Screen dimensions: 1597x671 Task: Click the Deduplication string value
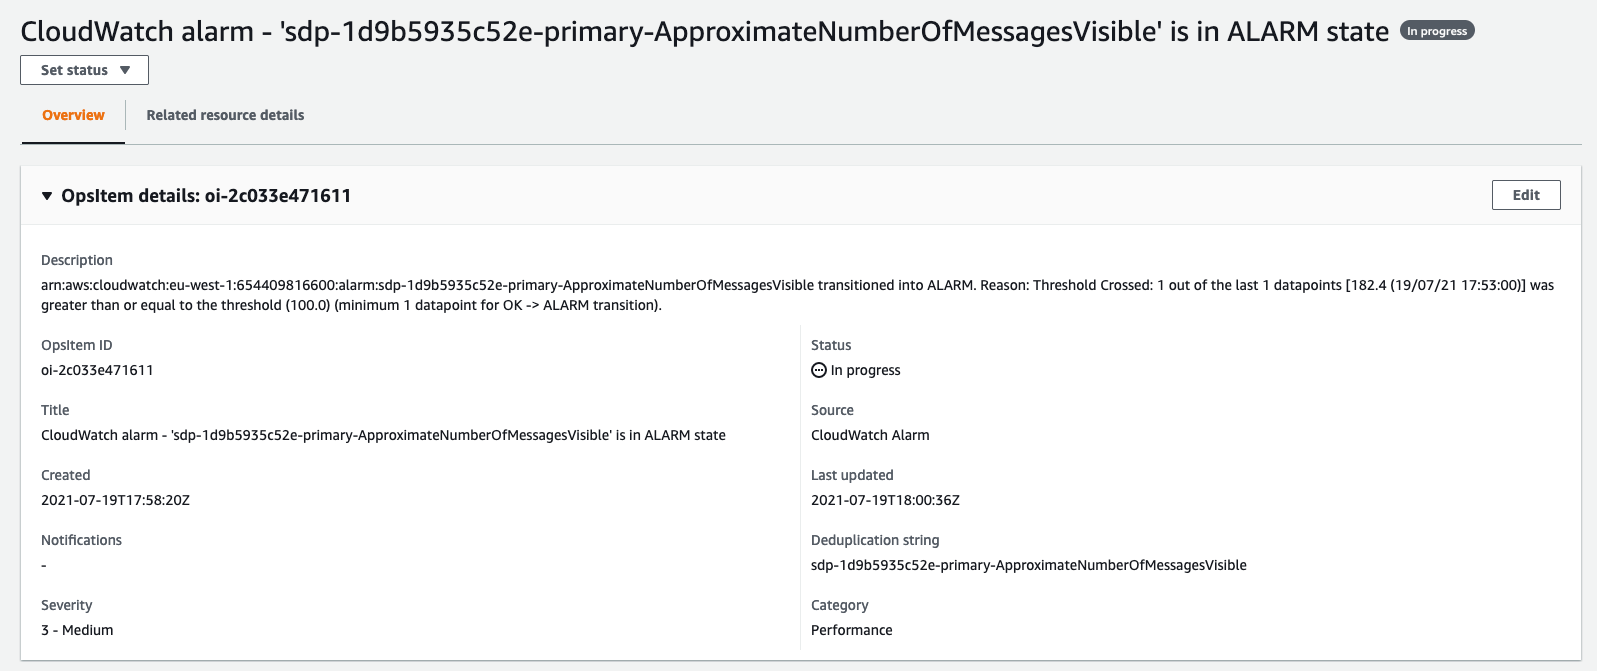[1029, 565]
